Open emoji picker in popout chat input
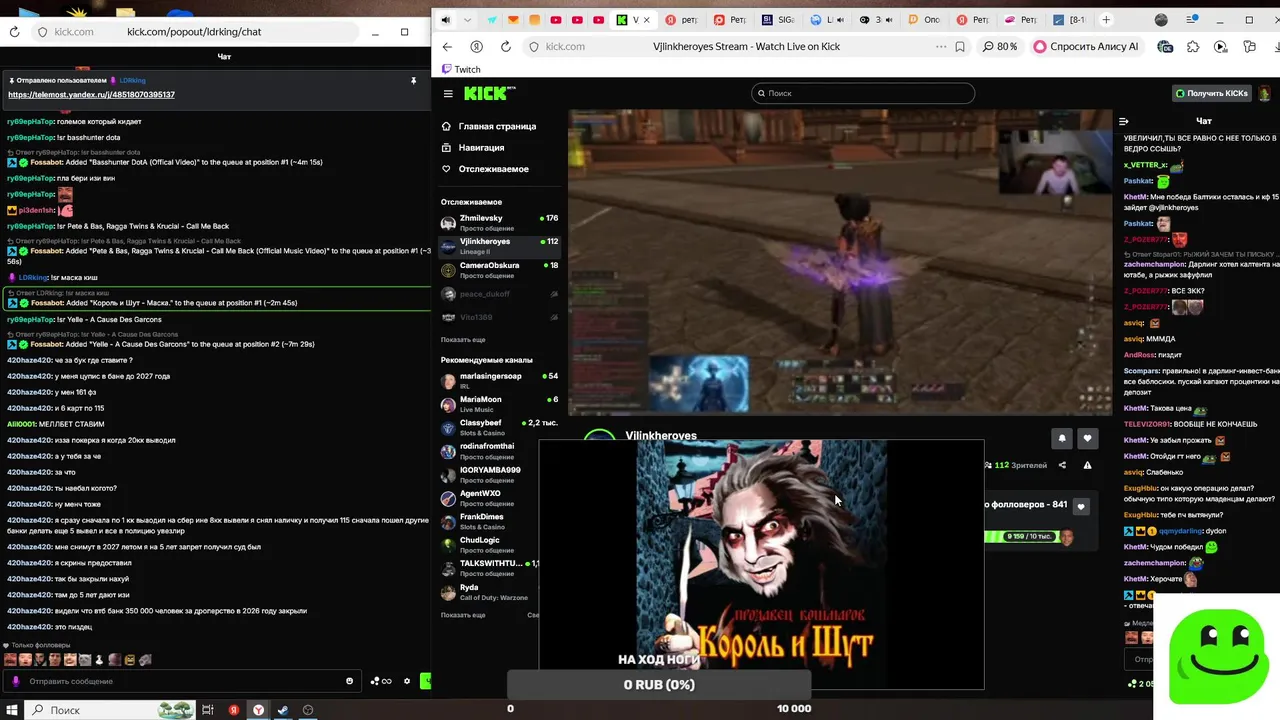 pos(349,681)
